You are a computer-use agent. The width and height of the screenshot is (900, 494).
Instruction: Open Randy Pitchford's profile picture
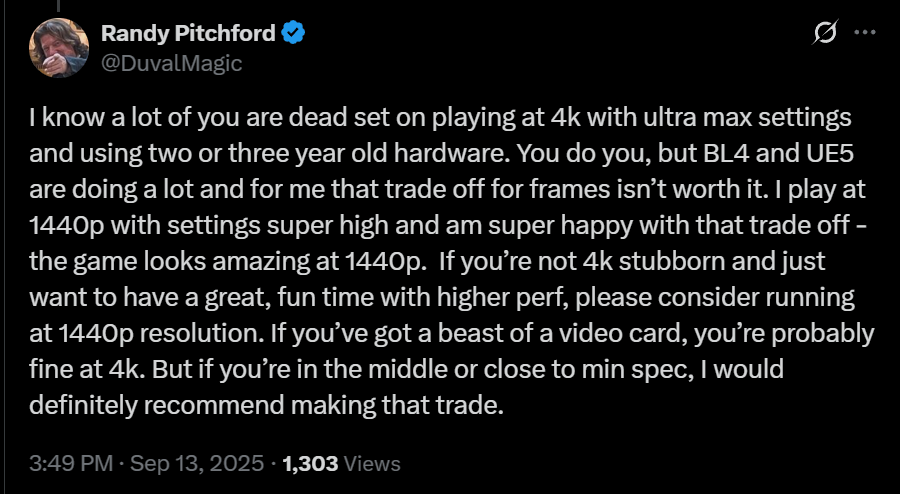point(59,48)
